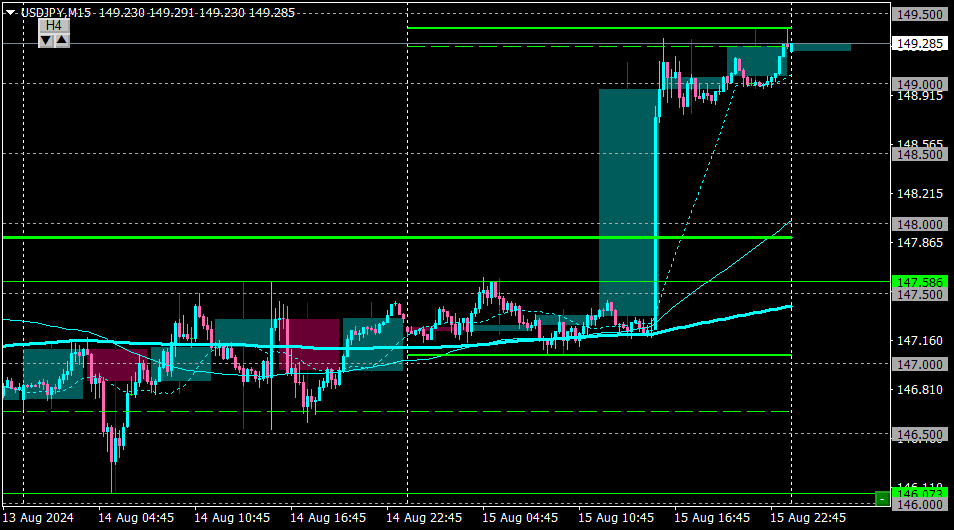Click the 15 Aug 16:45 time label
The image size is (954, 530).
tap(712, 518)
